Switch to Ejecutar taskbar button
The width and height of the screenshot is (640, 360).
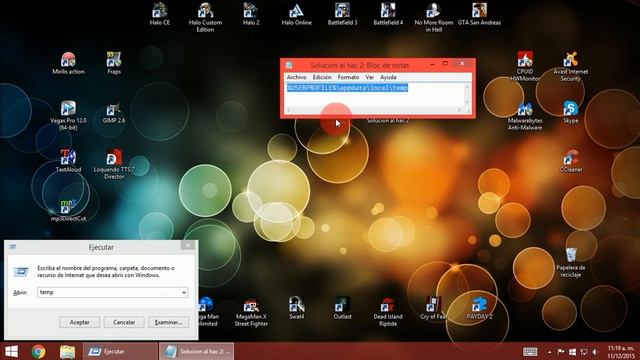coord(120,351)
